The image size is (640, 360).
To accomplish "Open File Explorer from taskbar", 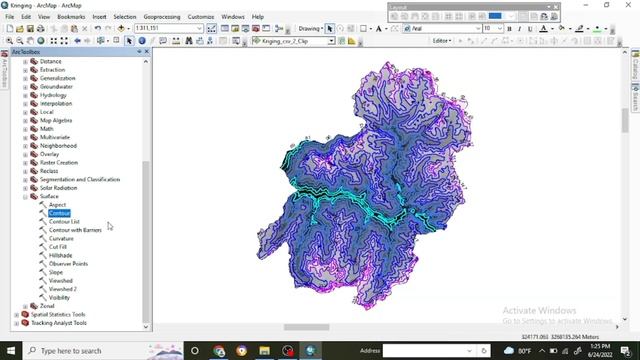I will (x=264, y=351).
